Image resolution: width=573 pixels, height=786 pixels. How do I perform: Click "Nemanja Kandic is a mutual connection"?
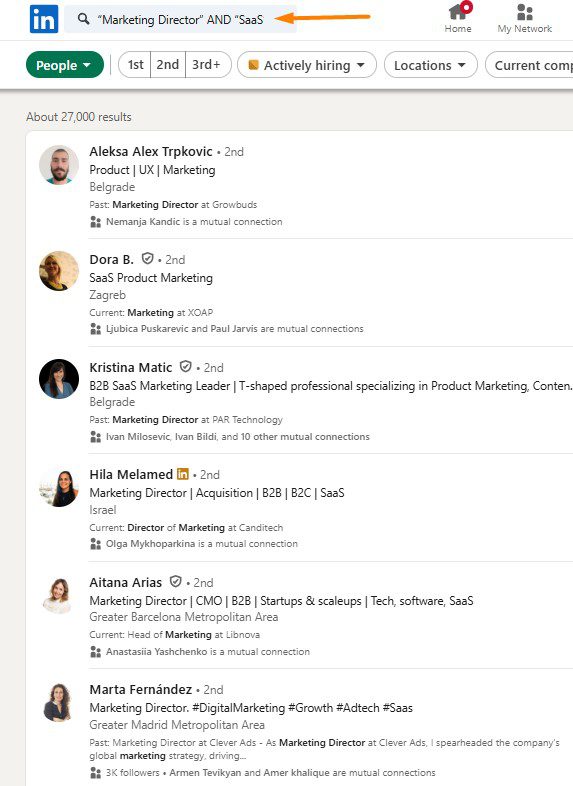[x=194, y=222]
